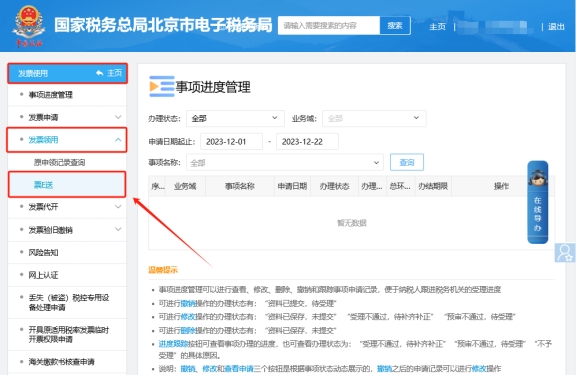Click the tax bureau emblem logo
Image resolution: width=576 pixels, height=375 pixels.
click(29, 26)
